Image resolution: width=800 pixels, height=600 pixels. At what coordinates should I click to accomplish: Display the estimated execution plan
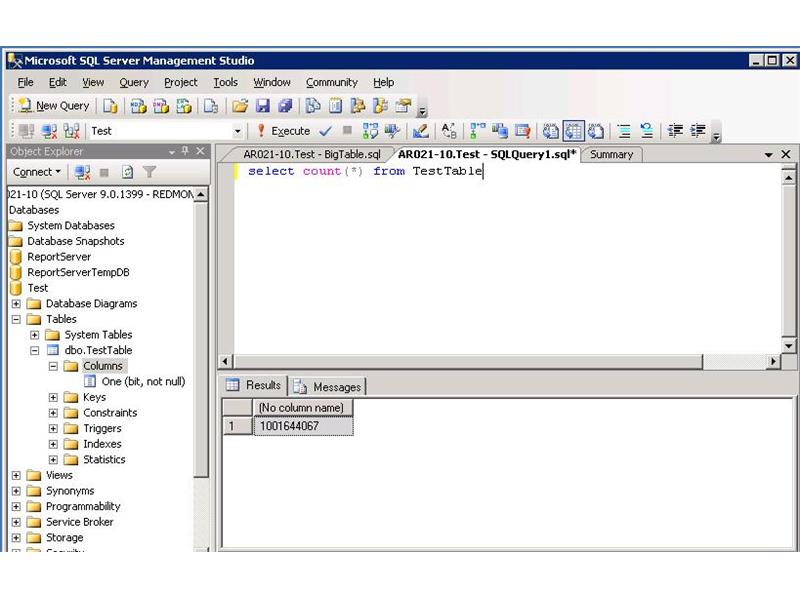[x=371, y=131]
